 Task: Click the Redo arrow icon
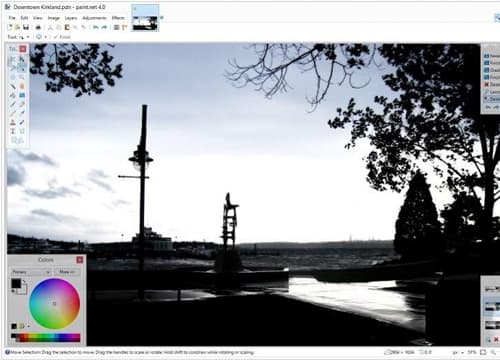[104, 27]
